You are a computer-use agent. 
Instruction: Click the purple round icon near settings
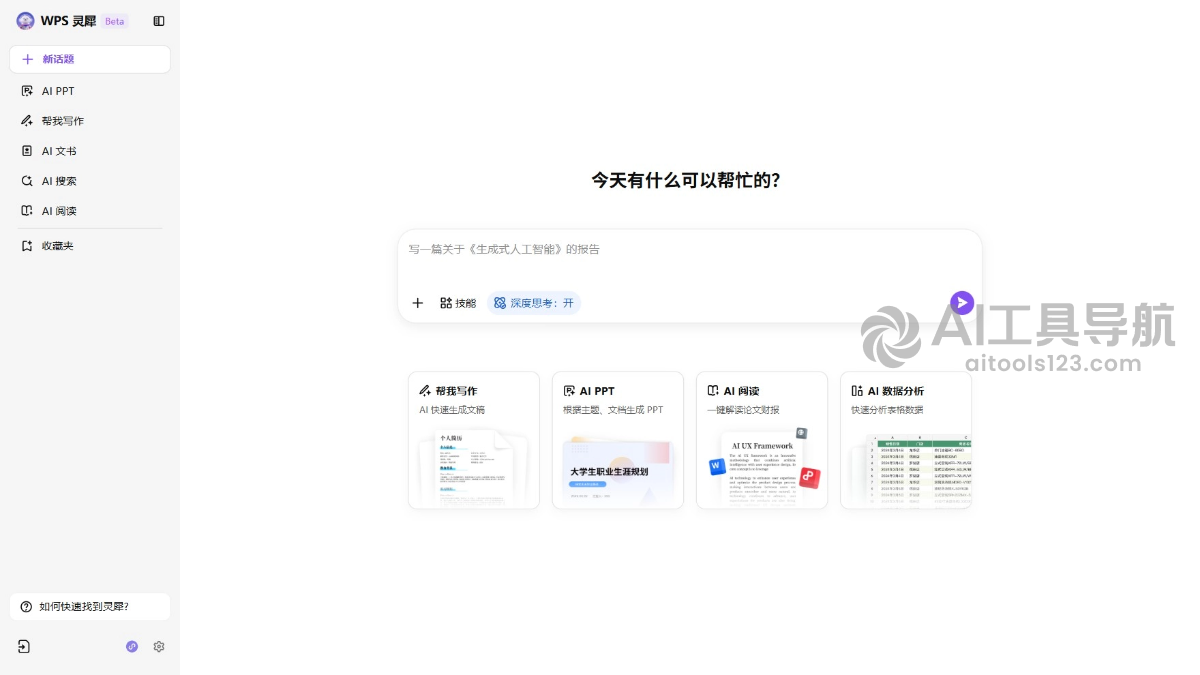pos(132,647)
